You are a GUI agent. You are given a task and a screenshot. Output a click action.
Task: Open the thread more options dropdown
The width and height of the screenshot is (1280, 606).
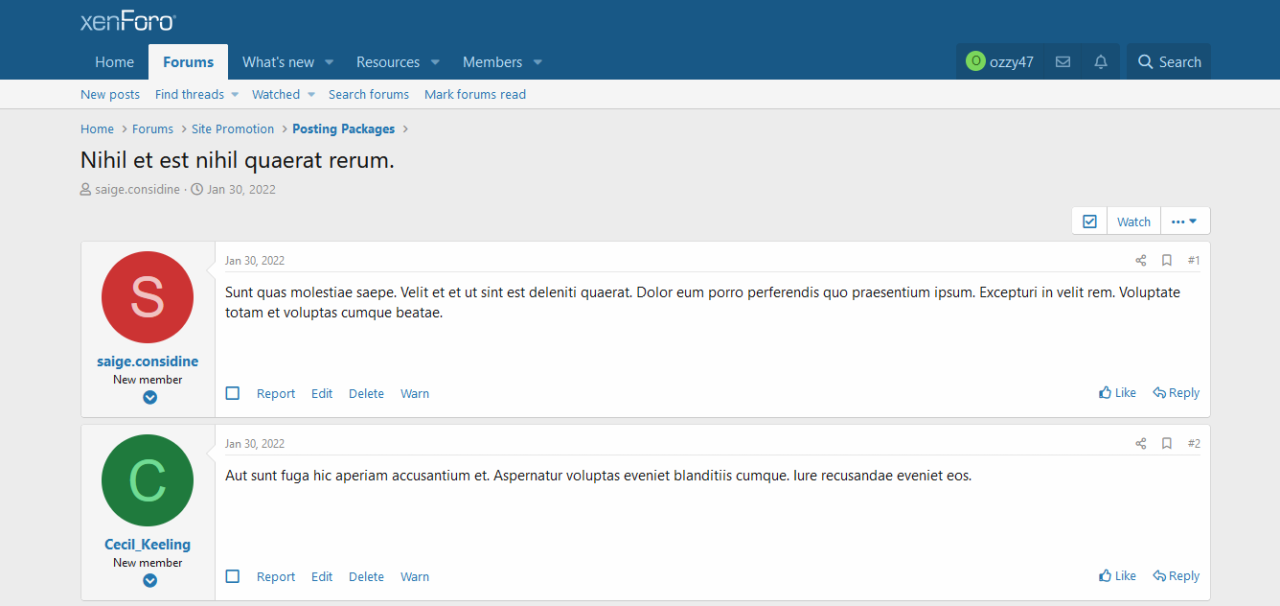click(1184, 221)
